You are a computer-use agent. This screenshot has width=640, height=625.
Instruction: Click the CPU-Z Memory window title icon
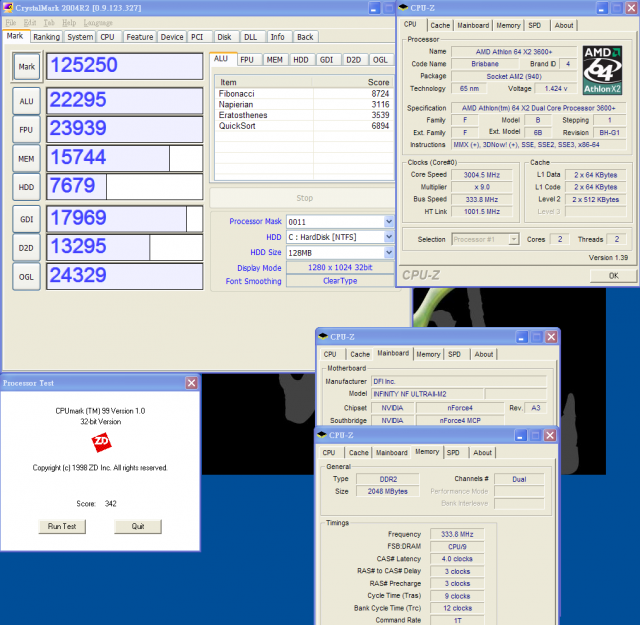pos(322,435)
